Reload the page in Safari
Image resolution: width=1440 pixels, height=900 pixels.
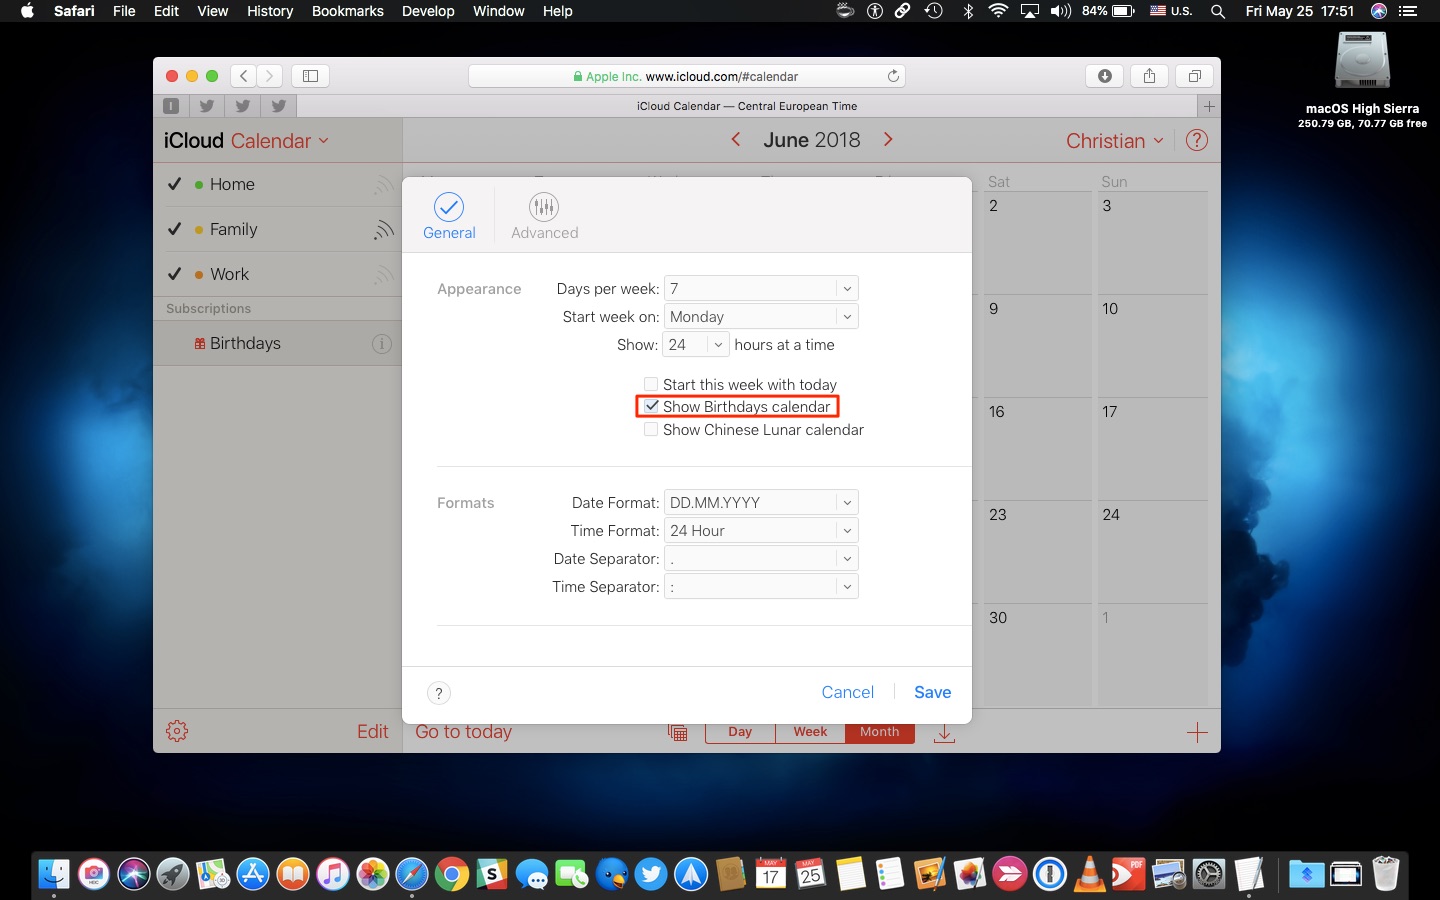[x=893, y=76]
